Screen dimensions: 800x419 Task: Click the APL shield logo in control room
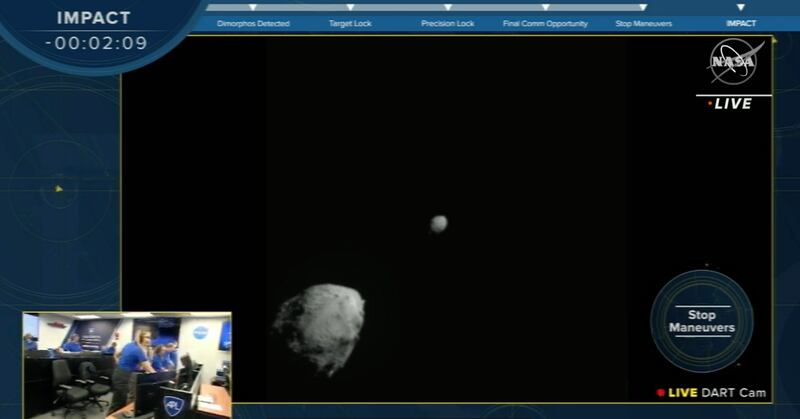tap(172, 405)
